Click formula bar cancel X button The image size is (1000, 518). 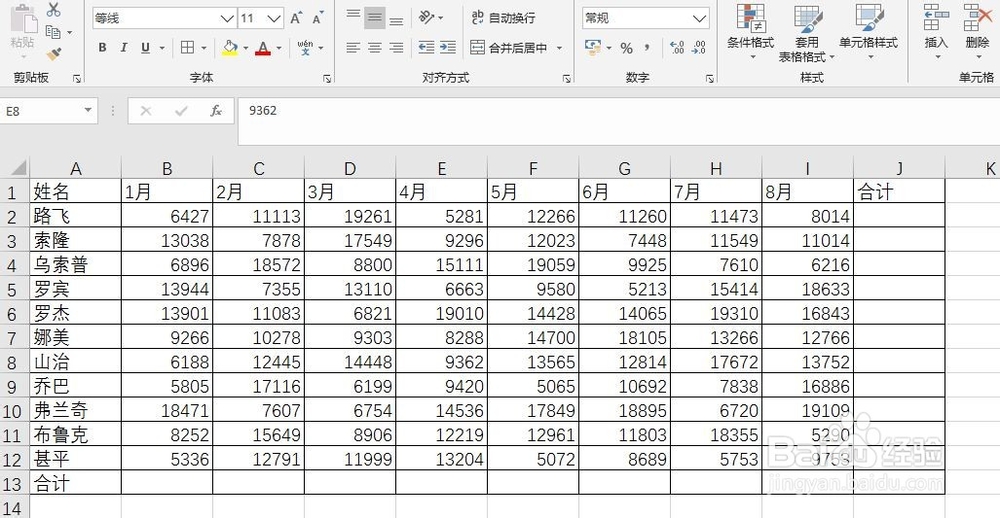click(x=145, y=111)
